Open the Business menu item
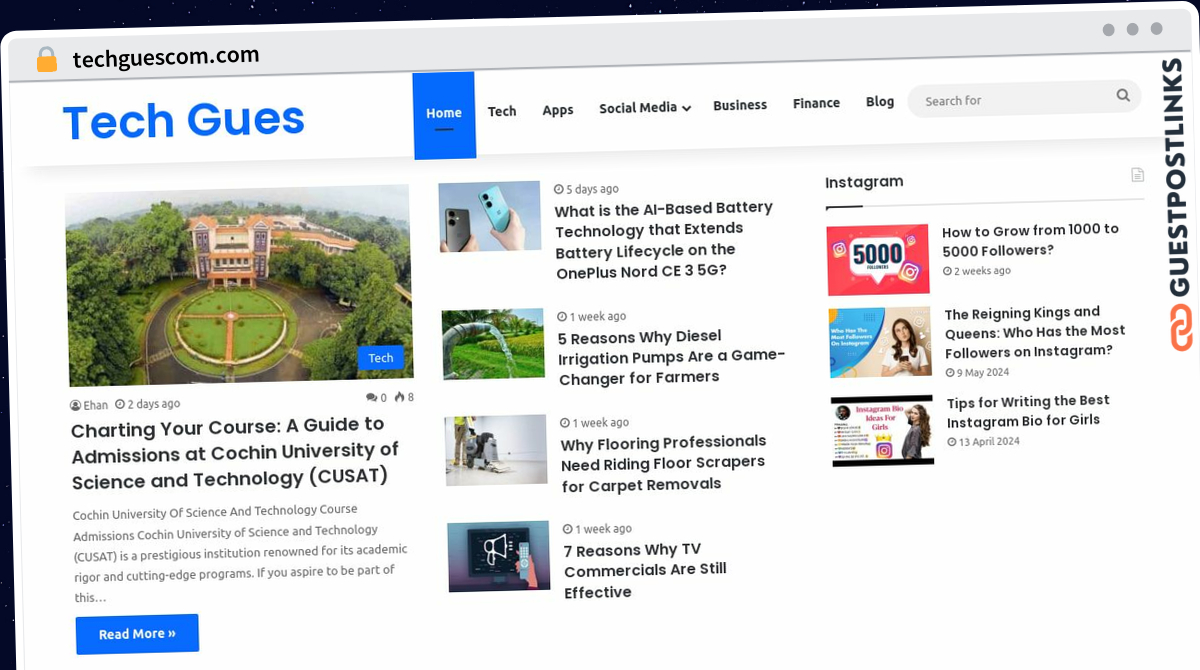1200x670 pixels. coord(740,105)
